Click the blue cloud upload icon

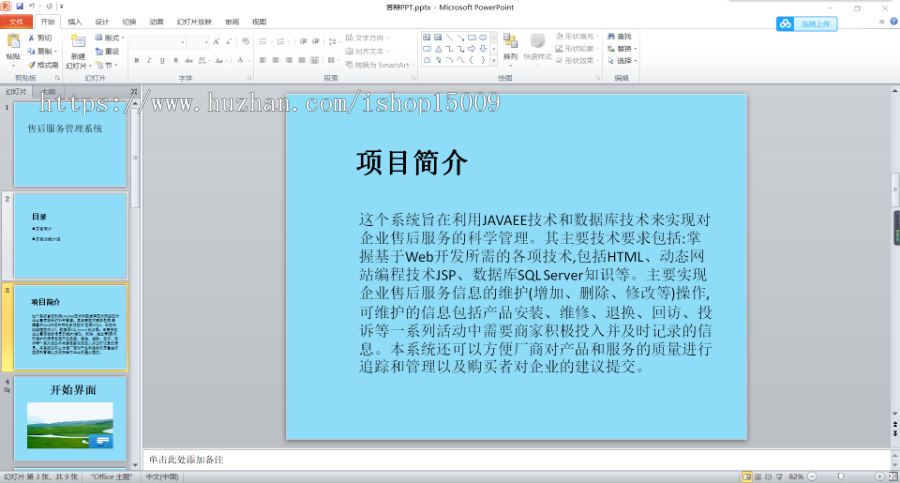tap(785, 24)
